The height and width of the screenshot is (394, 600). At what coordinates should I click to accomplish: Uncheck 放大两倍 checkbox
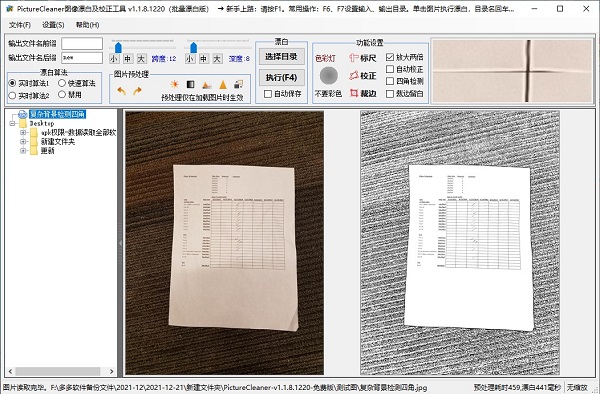390,57
